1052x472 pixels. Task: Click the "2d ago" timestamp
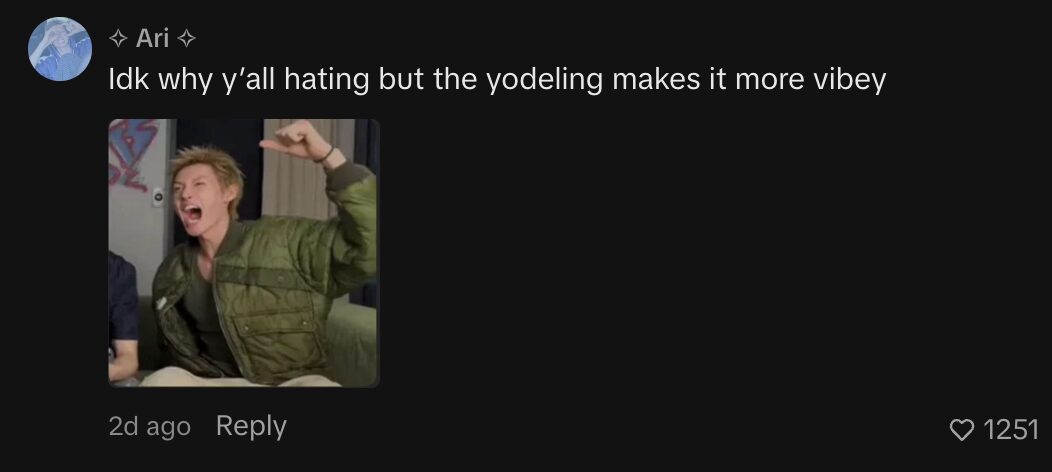[150, 427]
